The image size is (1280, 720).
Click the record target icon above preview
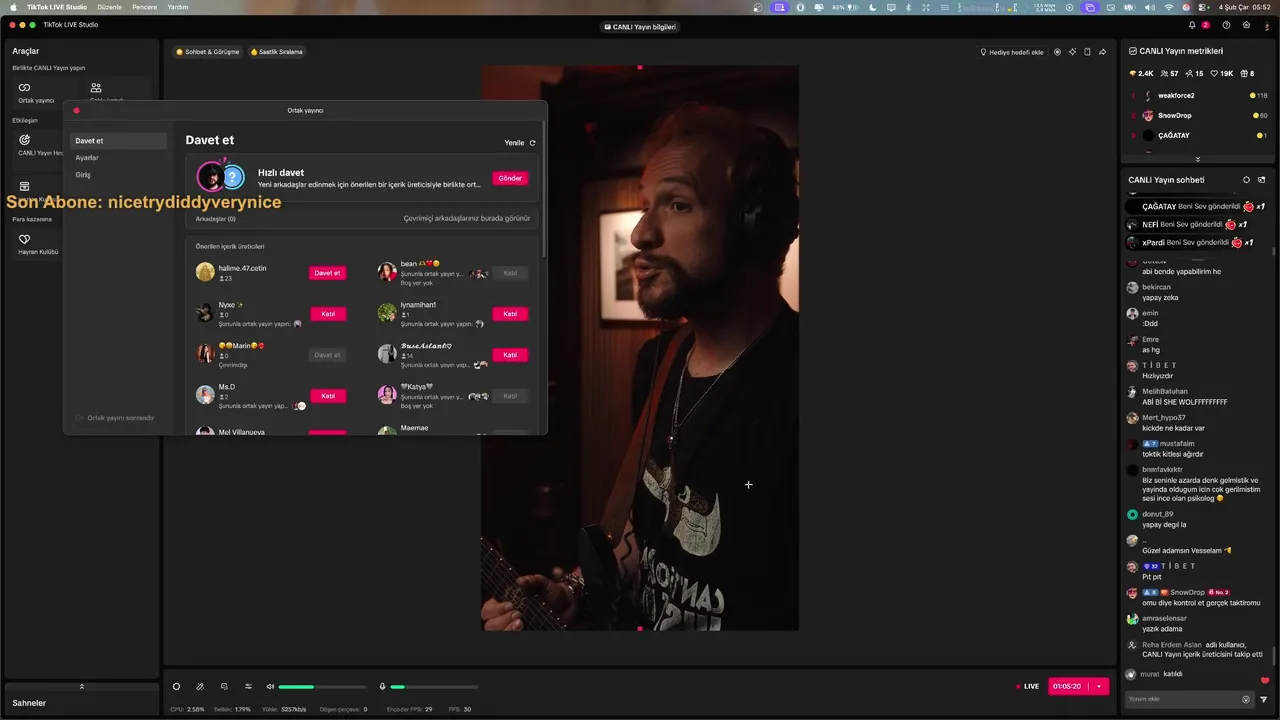1057,52
